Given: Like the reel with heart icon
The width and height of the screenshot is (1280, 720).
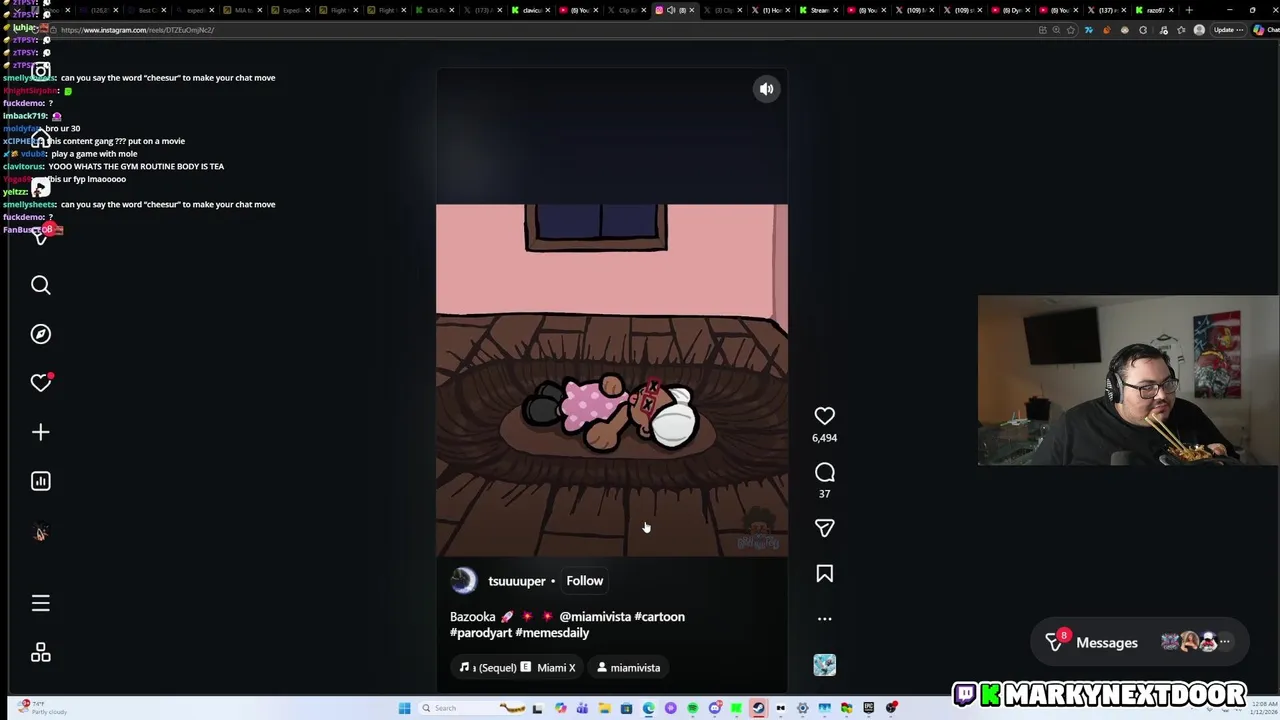Looking at the screenshot, I should coord(824,416).
